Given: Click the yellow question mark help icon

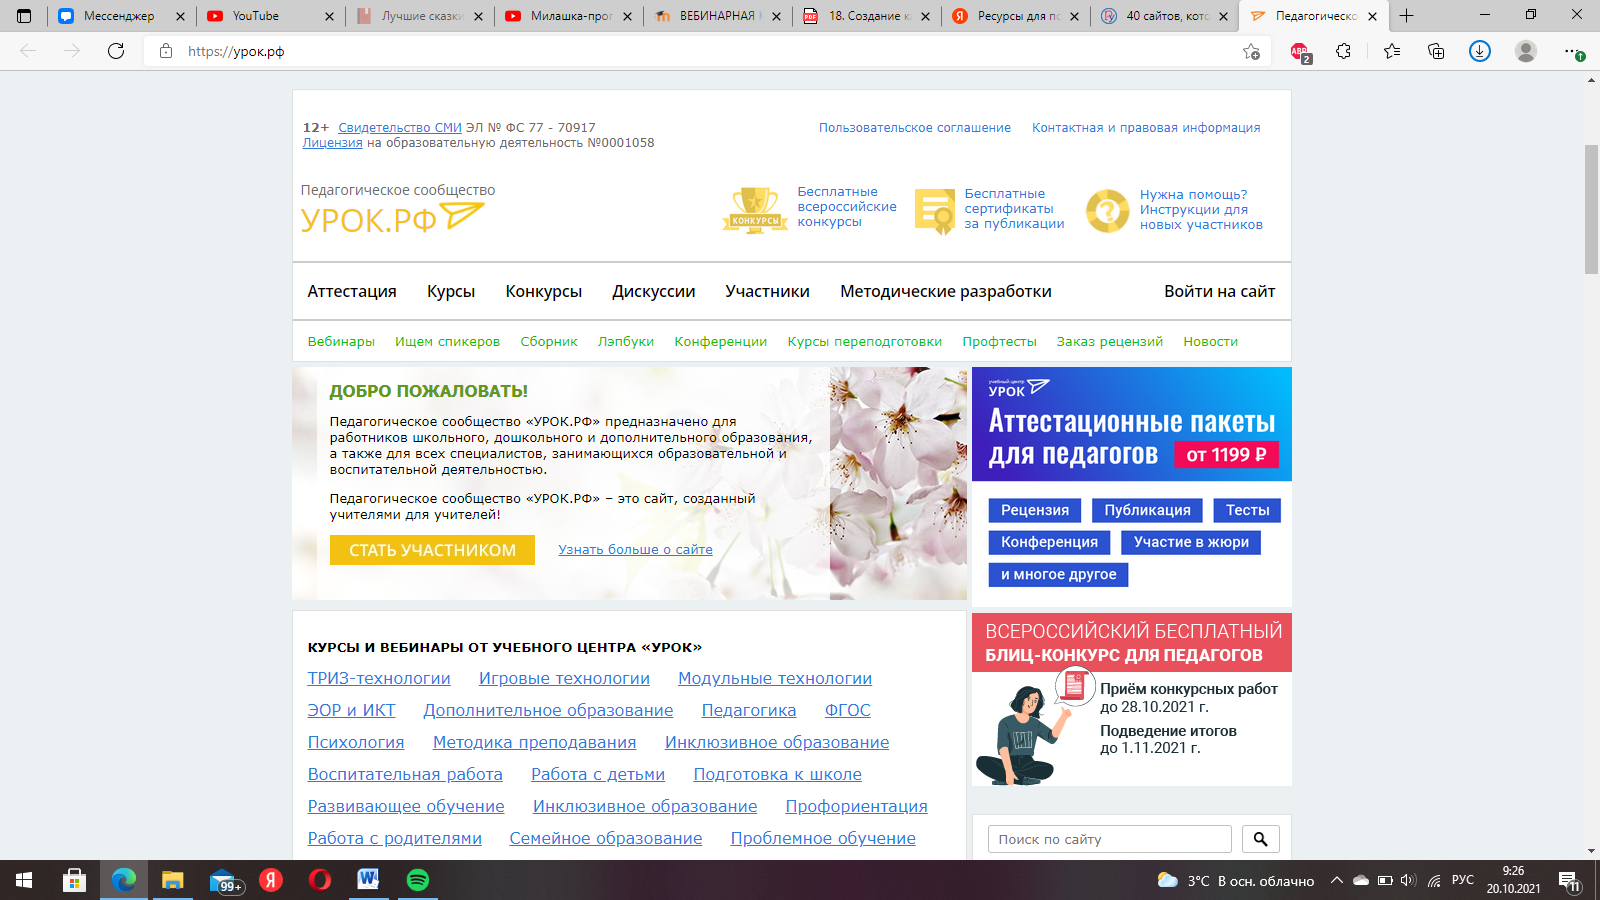Looking at the screenshot, I should click(x=1108, y=211).
